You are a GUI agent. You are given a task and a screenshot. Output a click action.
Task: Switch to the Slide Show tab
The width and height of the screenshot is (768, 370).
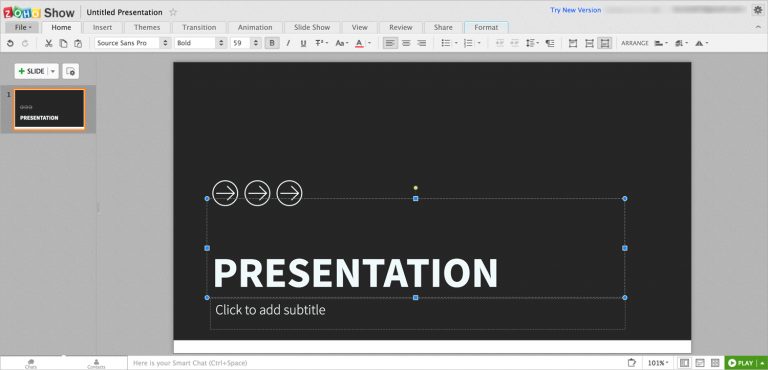click(x=312, y=27)
